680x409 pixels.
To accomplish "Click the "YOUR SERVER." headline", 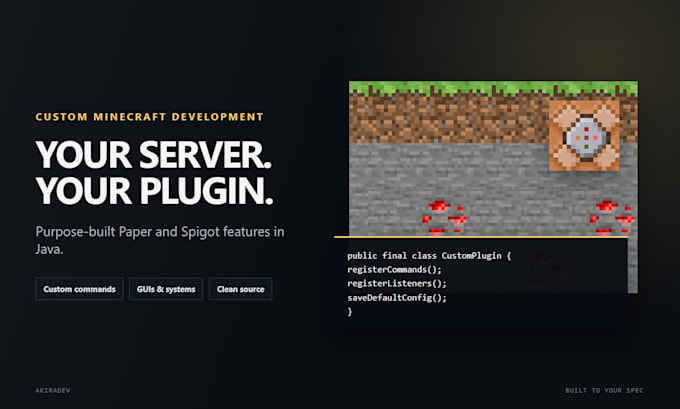I will (x=154, y=155).
